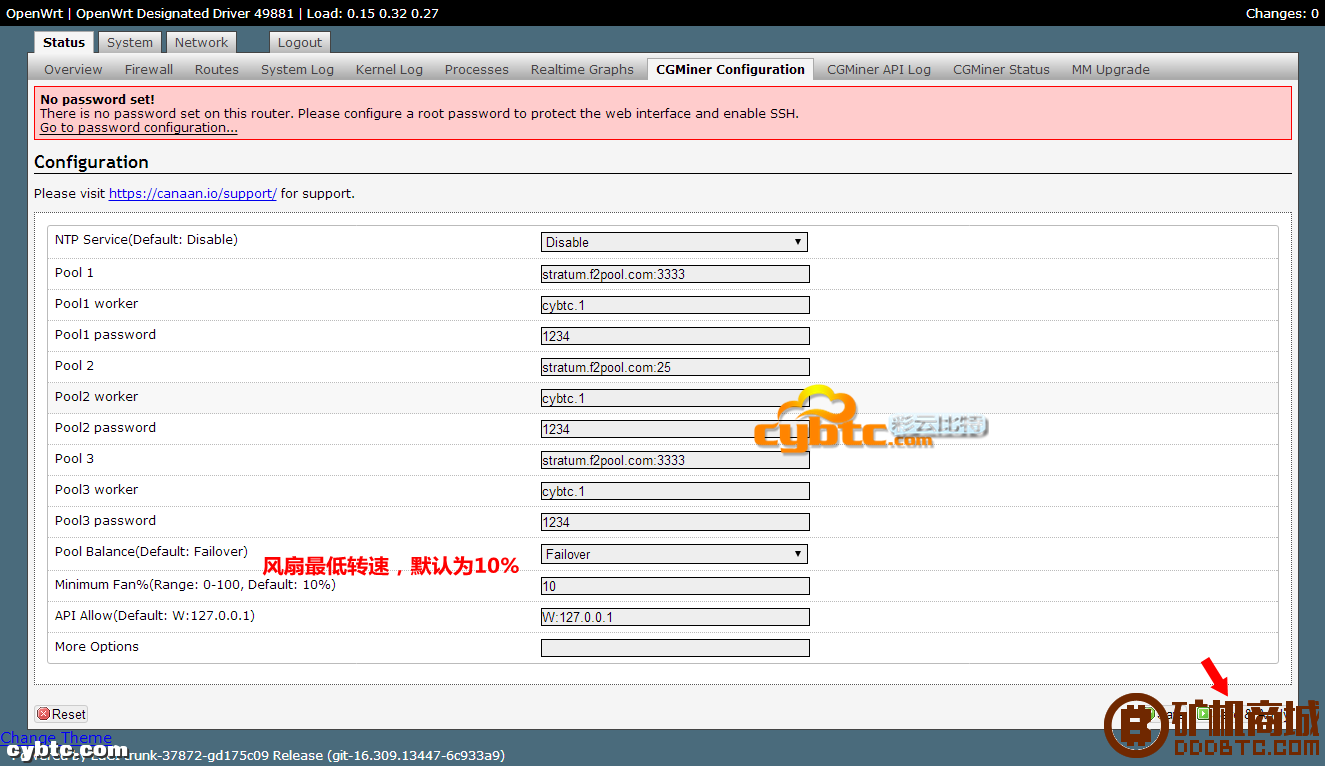Screen dimensions: 1325x766
Task: Focus the Pool1 worker field
Action: coord(675,305)
